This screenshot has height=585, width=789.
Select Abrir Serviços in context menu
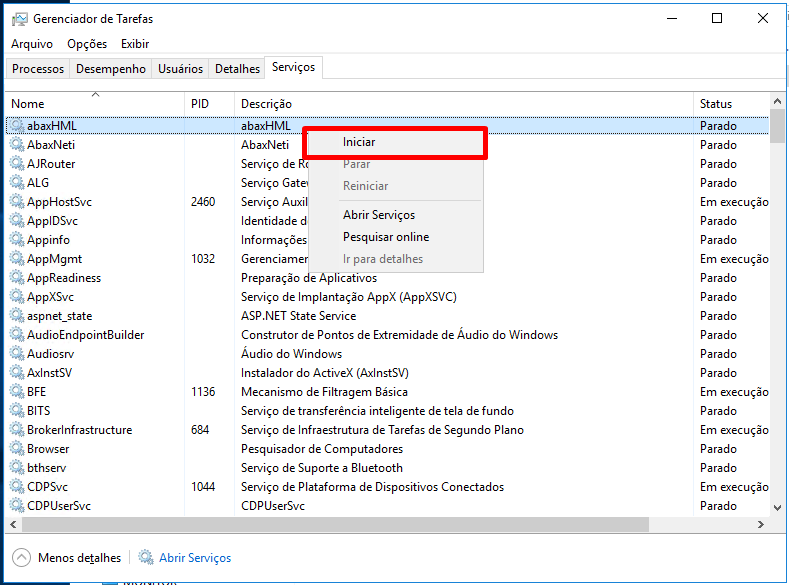coord(379,215)
